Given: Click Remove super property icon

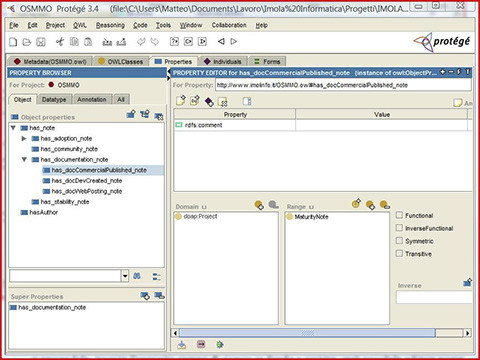Looking at the screenshot, I should tap(159, 295).
